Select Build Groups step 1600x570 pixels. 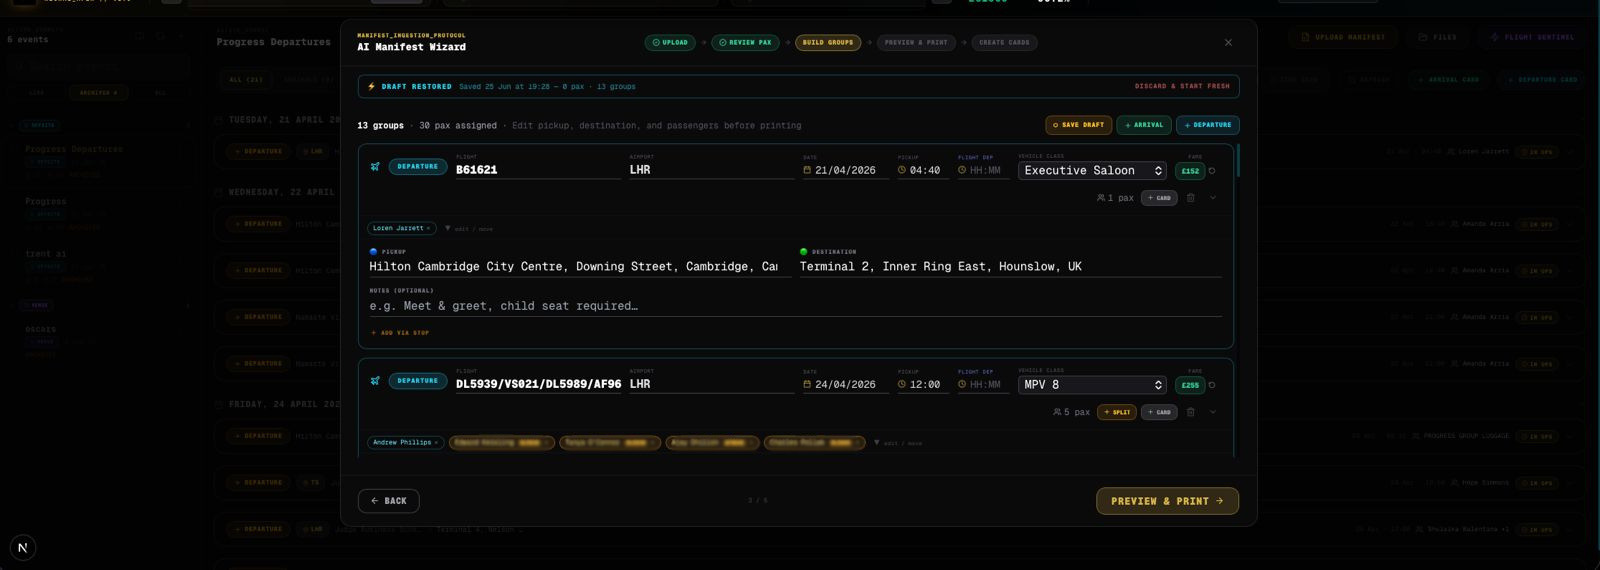click(828, 43)
